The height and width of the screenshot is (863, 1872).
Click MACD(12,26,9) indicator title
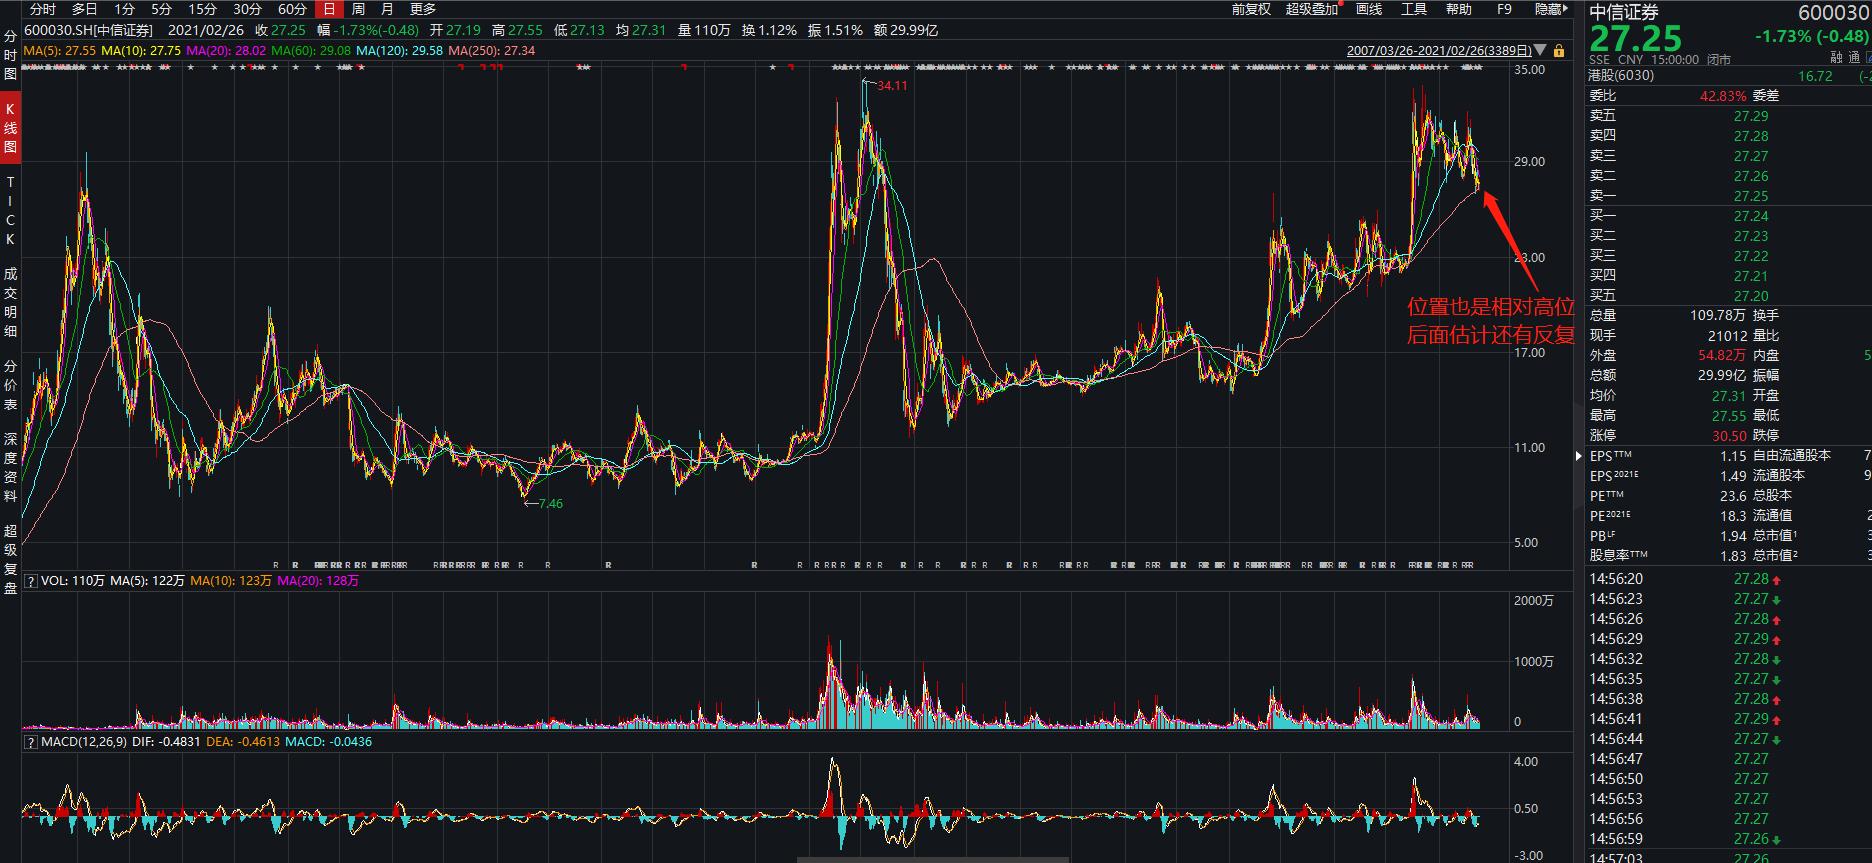tap(84, 742)
